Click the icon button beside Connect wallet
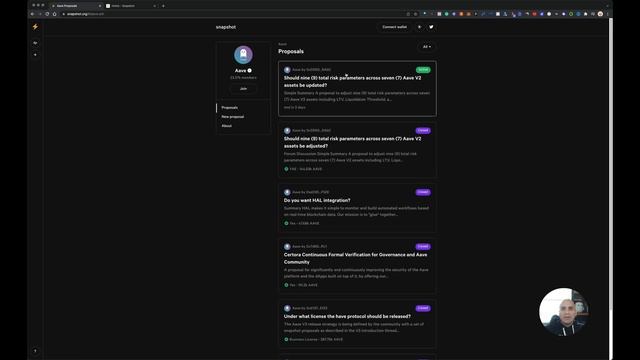 (419, 27)
